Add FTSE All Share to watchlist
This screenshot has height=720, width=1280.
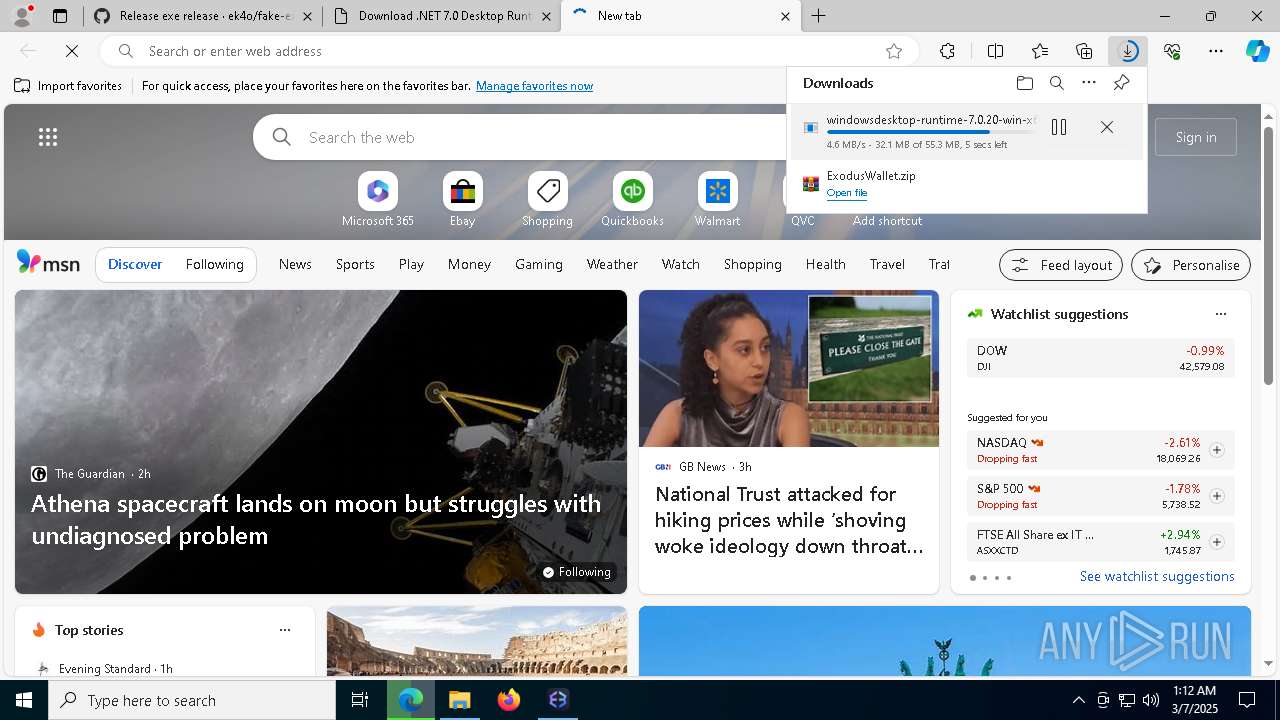(x=1216, y=542)
